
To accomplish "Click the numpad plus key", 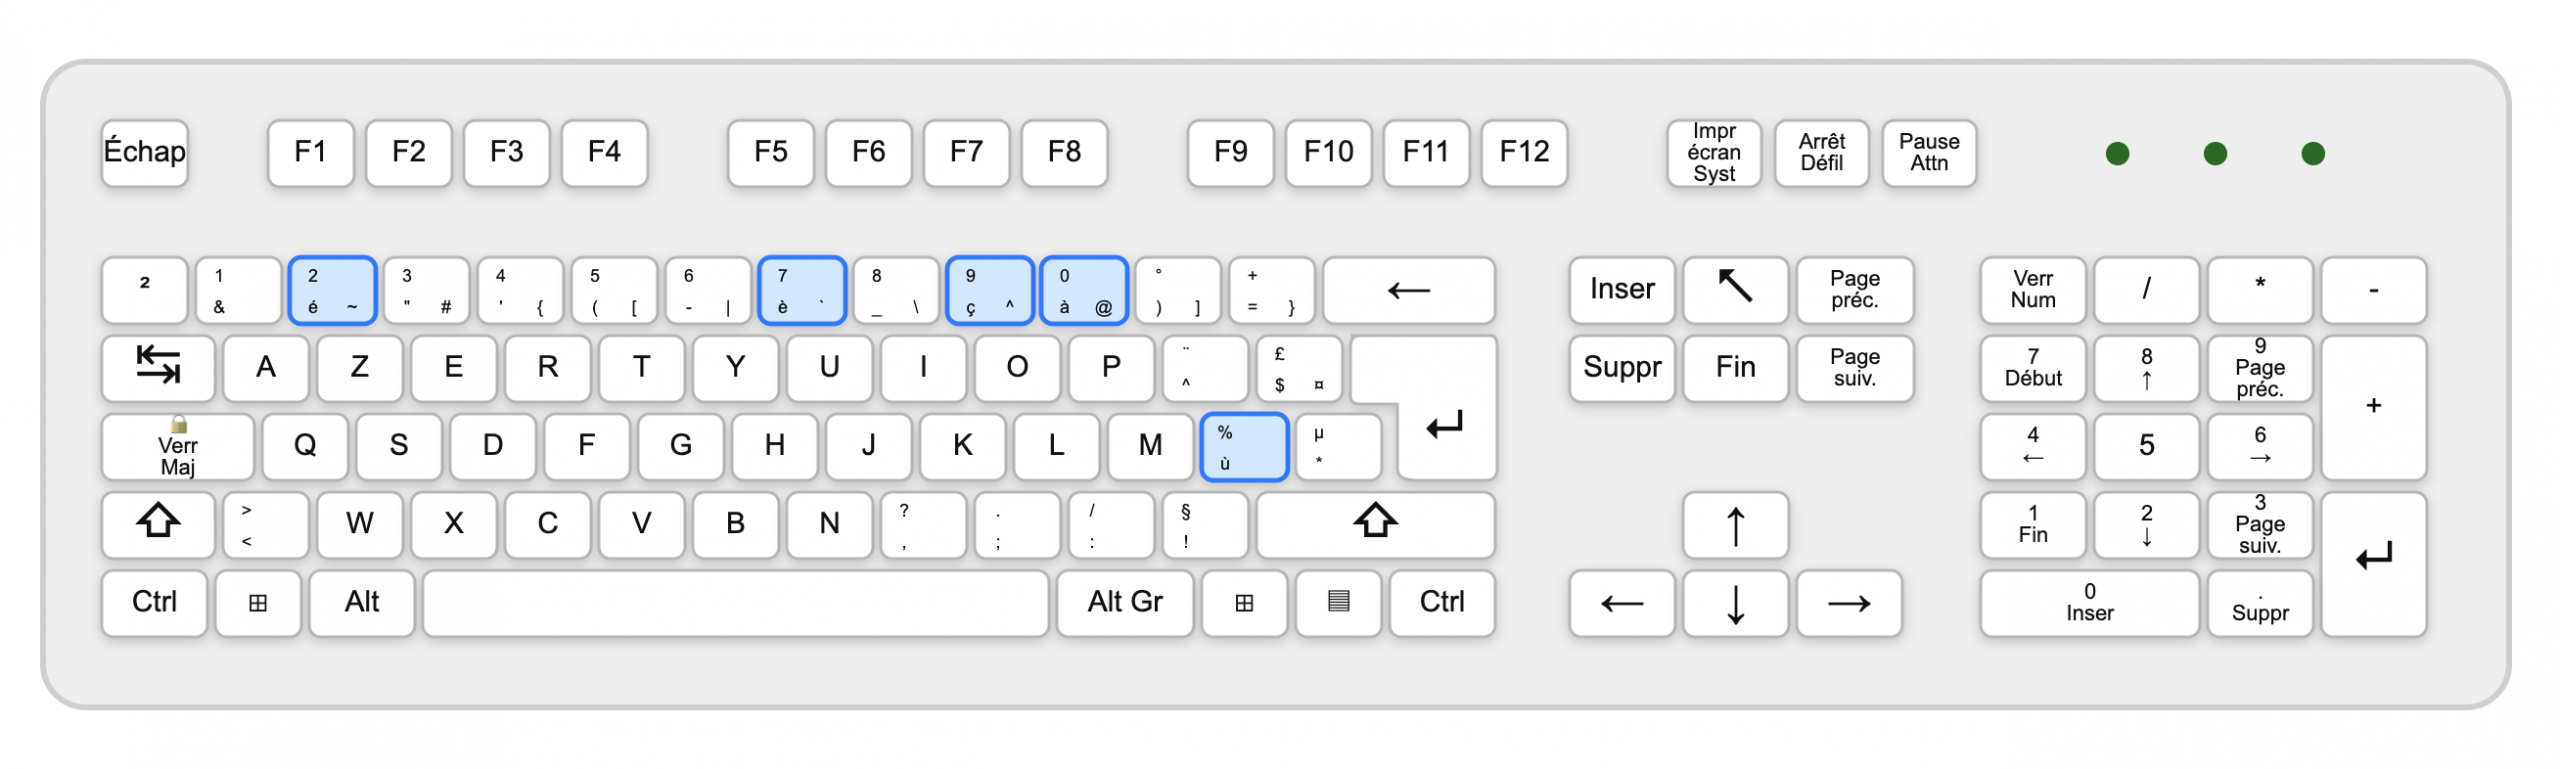I will click(2373, 407).
